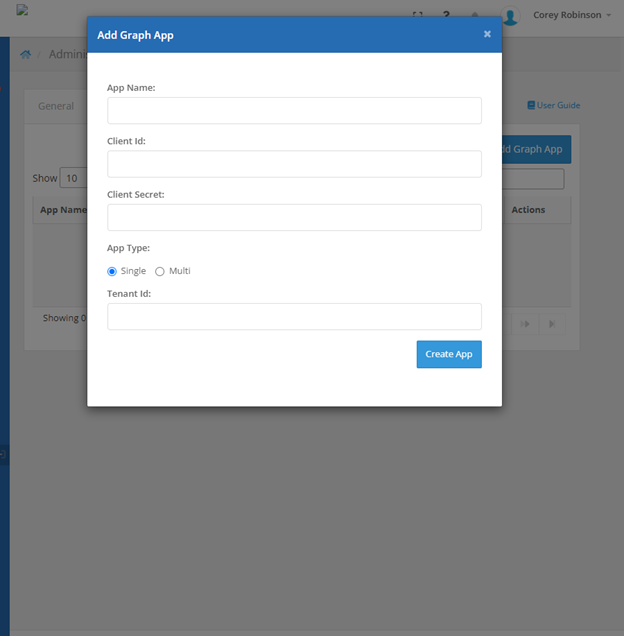The image size is (624, 636).
Task: Open help via the question mark icon
Action: pos(446,15)
